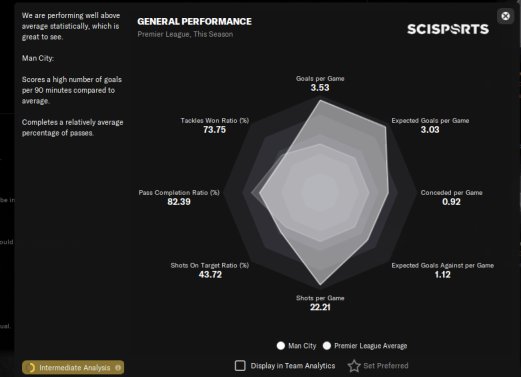
Task: Select the Pass Completion Ratio stat
Action: [x=179, y=197]
